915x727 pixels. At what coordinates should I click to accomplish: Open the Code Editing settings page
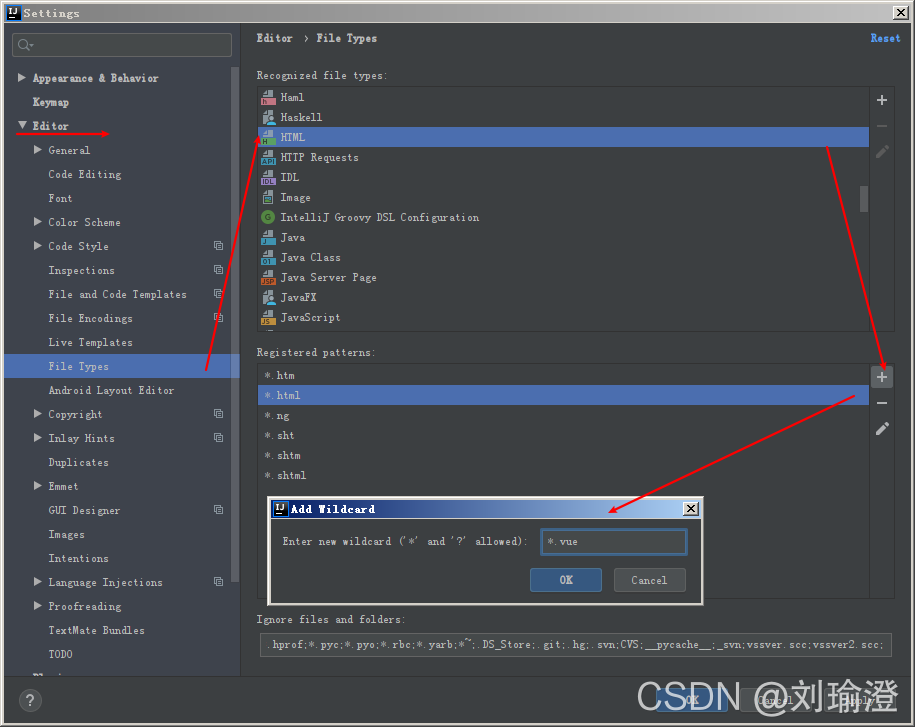[x=85, y=174]
